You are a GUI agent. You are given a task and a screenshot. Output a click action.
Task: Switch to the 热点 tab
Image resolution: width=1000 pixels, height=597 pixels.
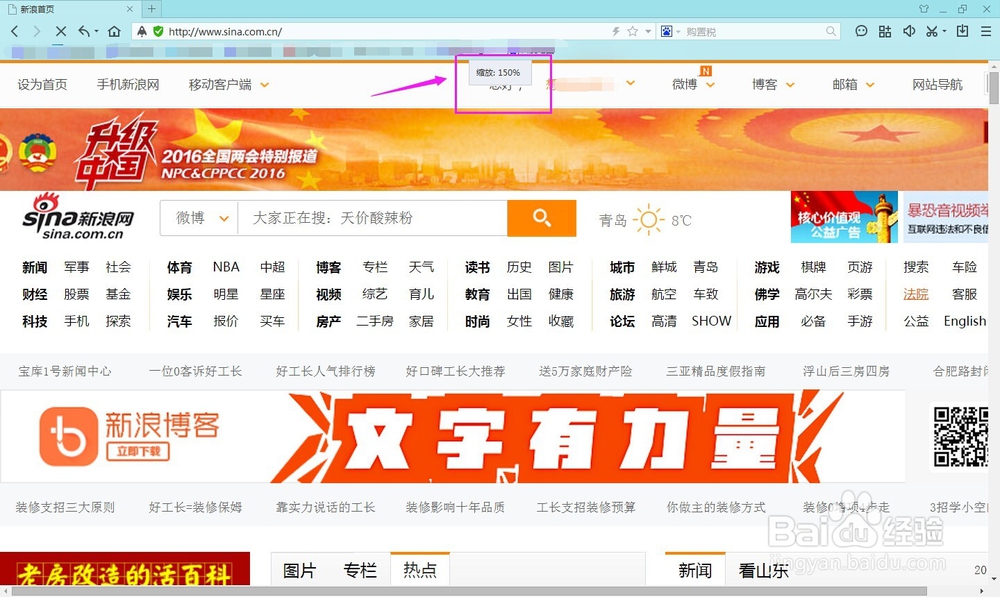(419, 569)
